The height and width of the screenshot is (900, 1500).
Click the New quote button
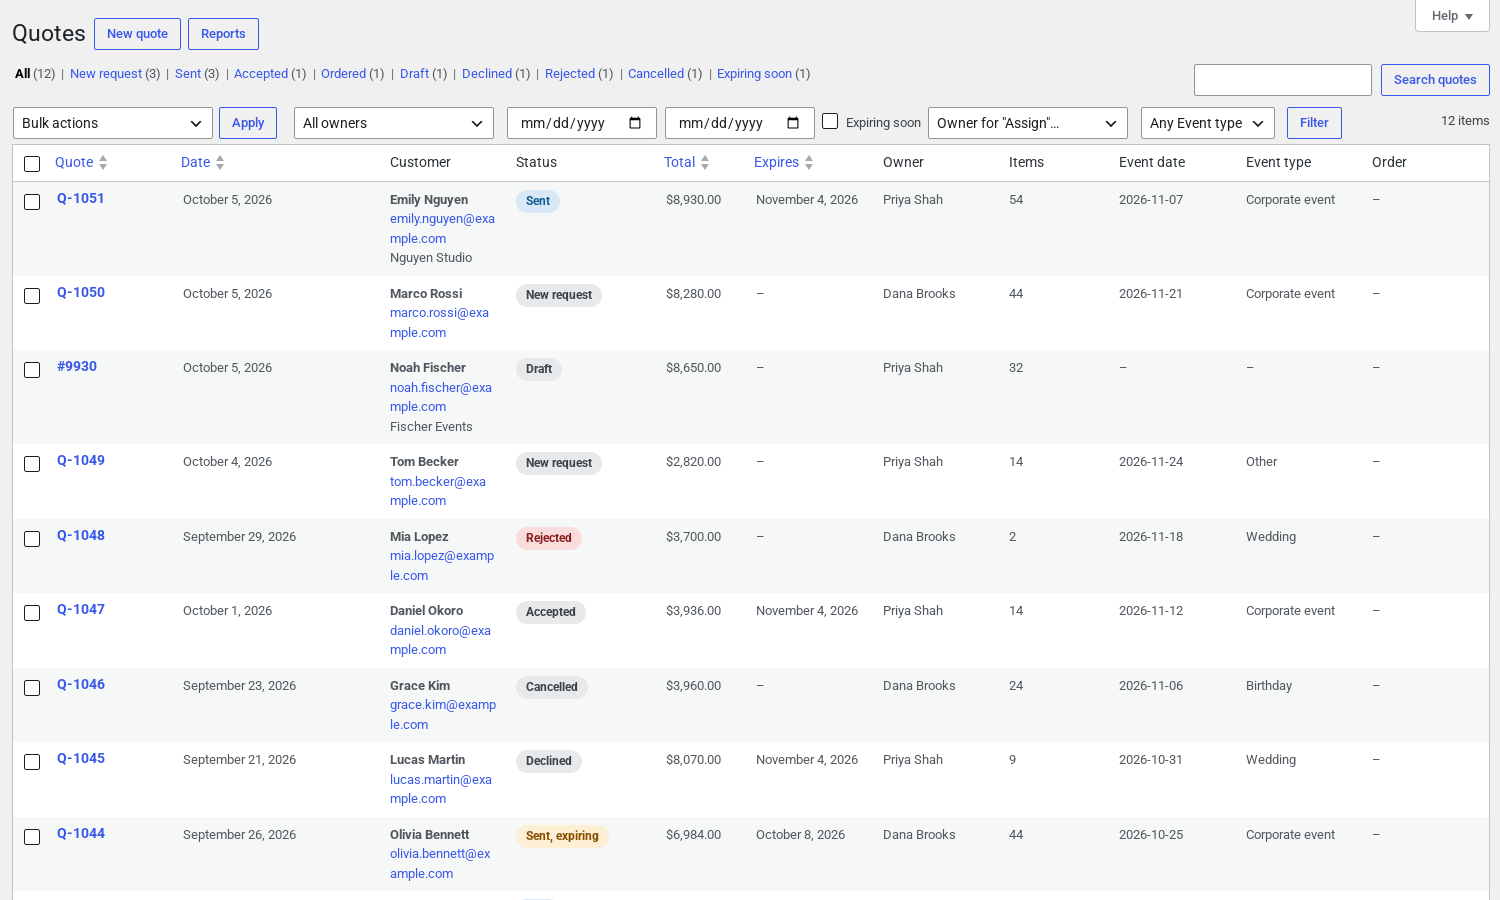[138, 34]
